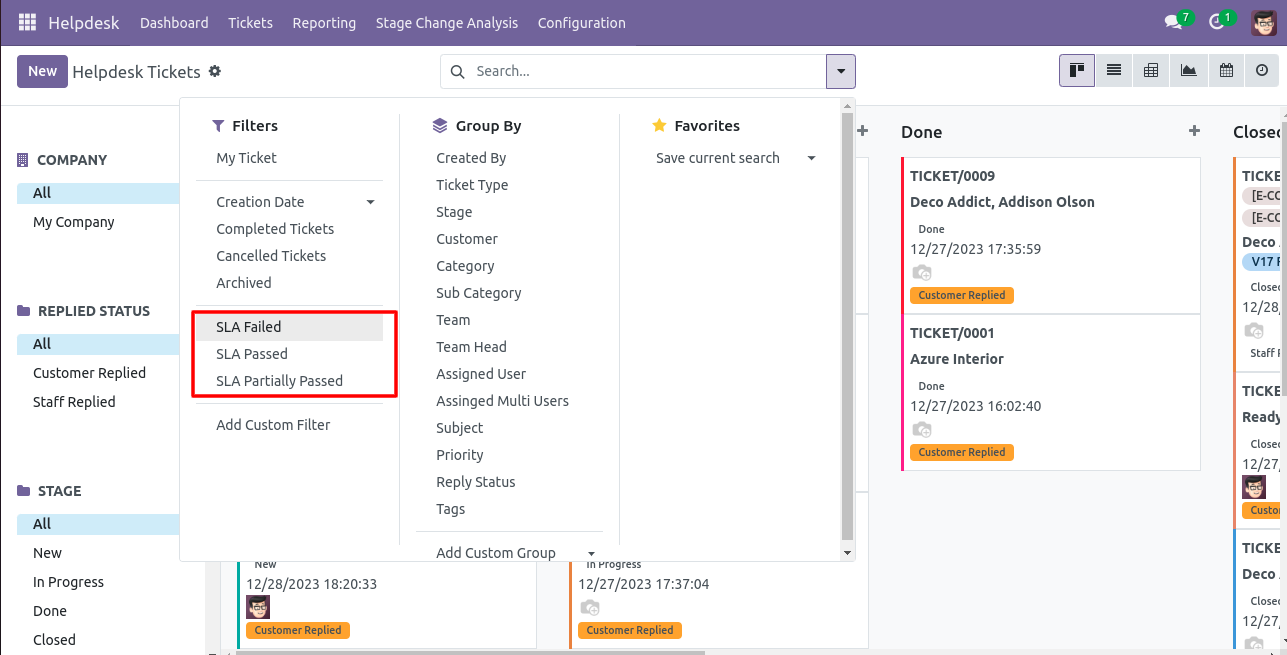This screenshot has width=1287, height=655.
Task: Open the user avatar menu
Action: pos(1264,22)
